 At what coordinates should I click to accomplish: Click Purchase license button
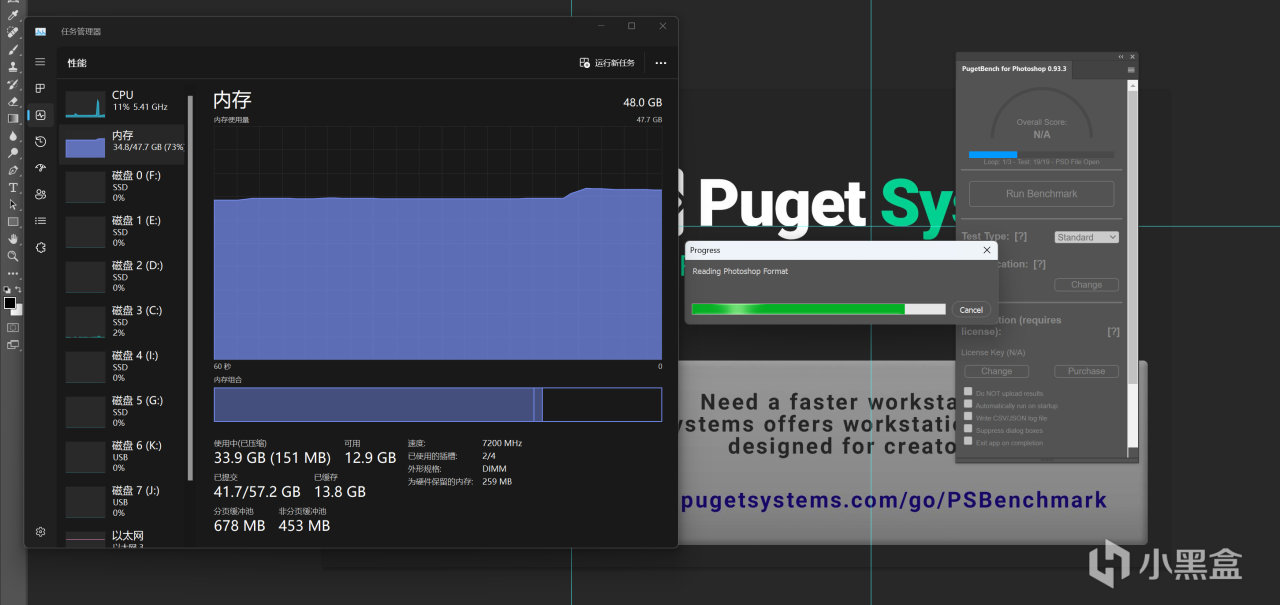coord(1086,371)
